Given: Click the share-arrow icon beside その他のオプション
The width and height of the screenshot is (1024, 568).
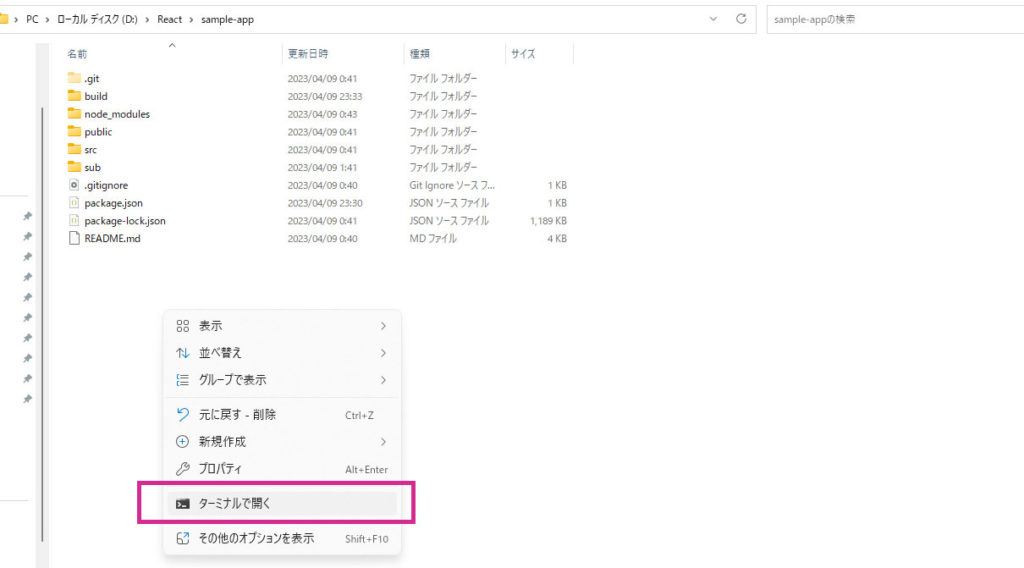Looking at the screenshot, I should point(182,538).
